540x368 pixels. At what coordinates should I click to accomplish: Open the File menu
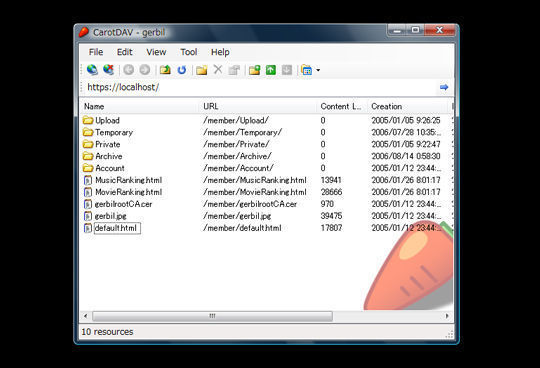pos(96,52)
